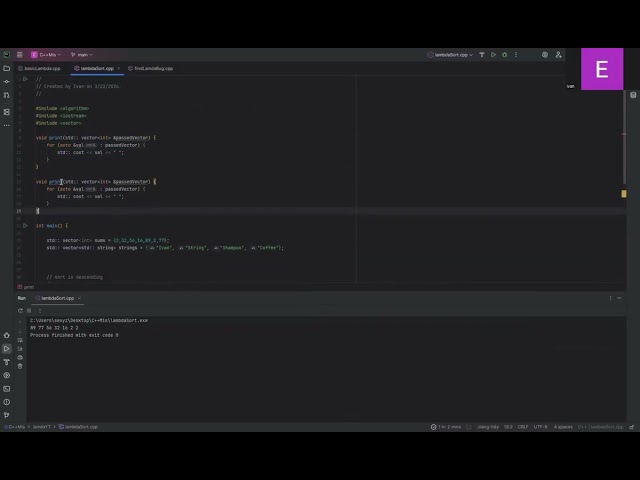
Task: Open the Commit tool window
Action: click(x=7, y=82)
